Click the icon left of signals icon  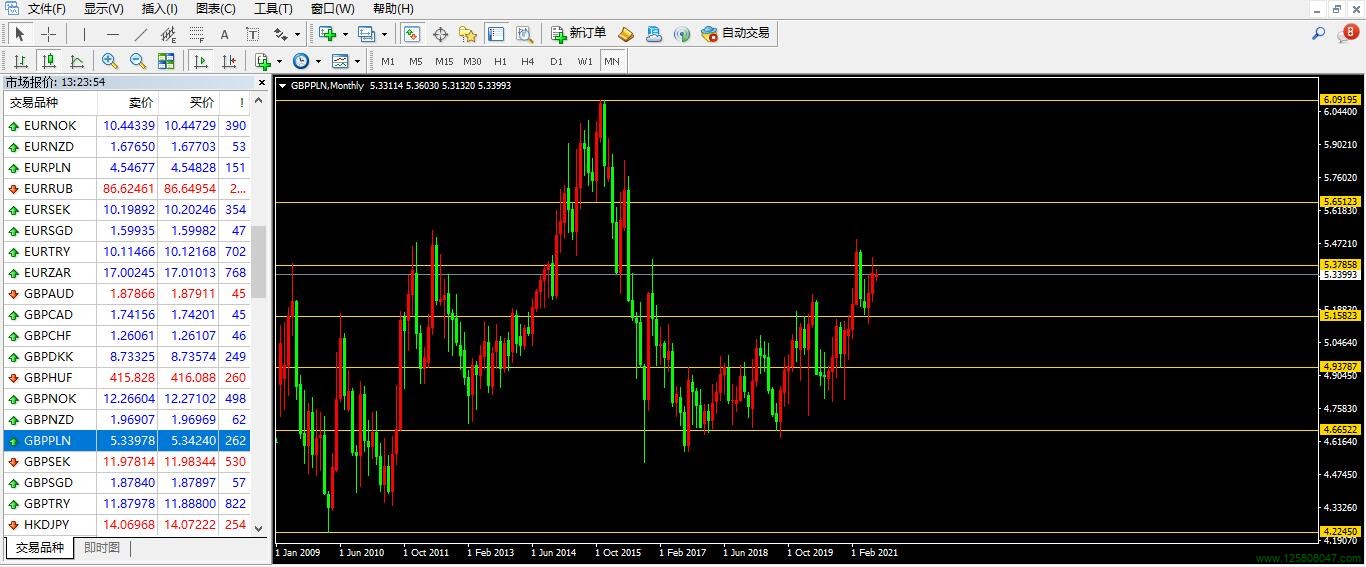[654, 34]
